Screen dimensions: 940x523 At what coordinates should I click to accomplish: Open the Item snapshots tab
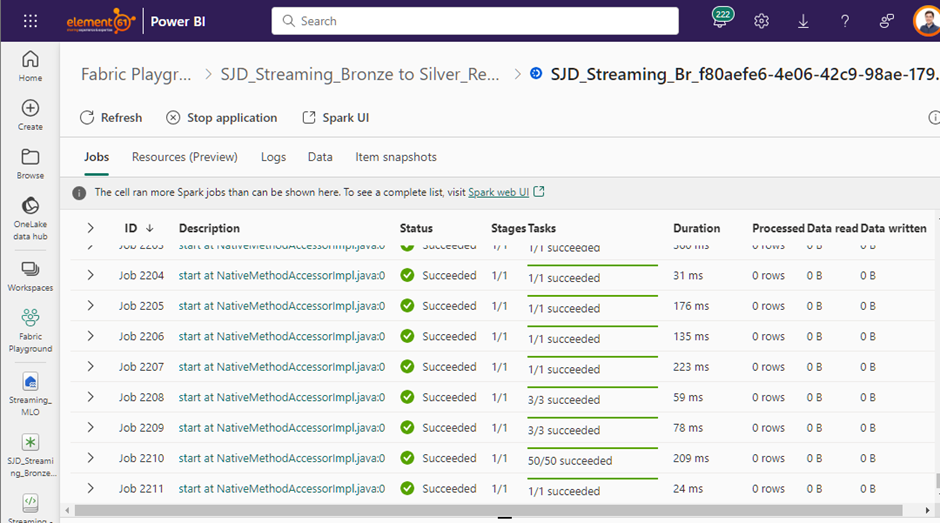tap(396, 157)
